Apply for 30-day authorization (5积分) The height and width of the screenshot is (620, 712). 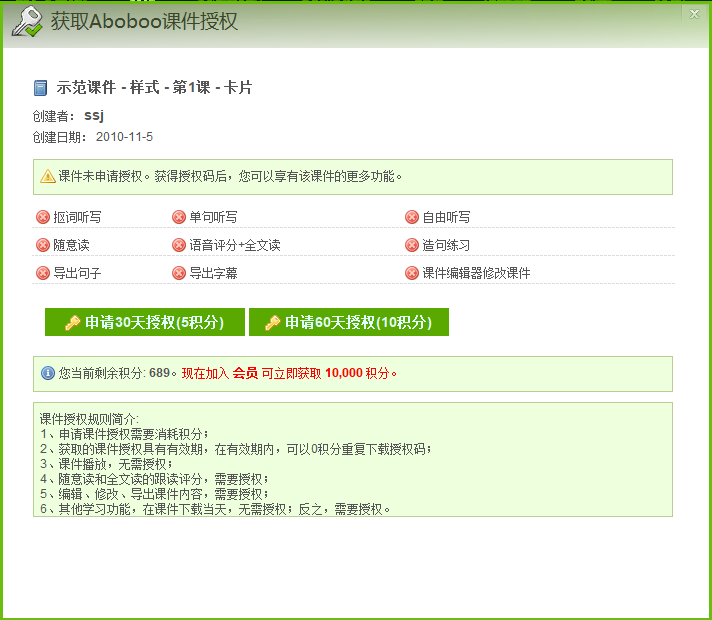[x=145, y=322]
